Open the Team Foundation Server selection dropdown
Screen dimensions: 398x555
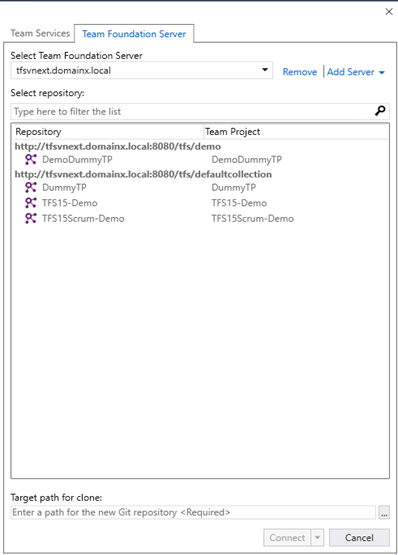pyautogui.click(x=265, y=70)
